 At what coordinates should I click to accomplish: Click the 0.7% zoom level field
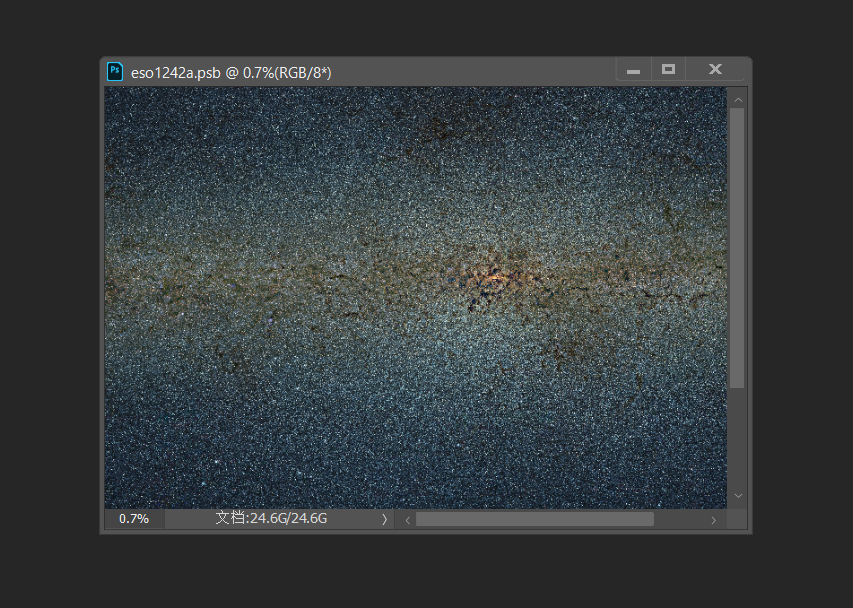point(134,519)
